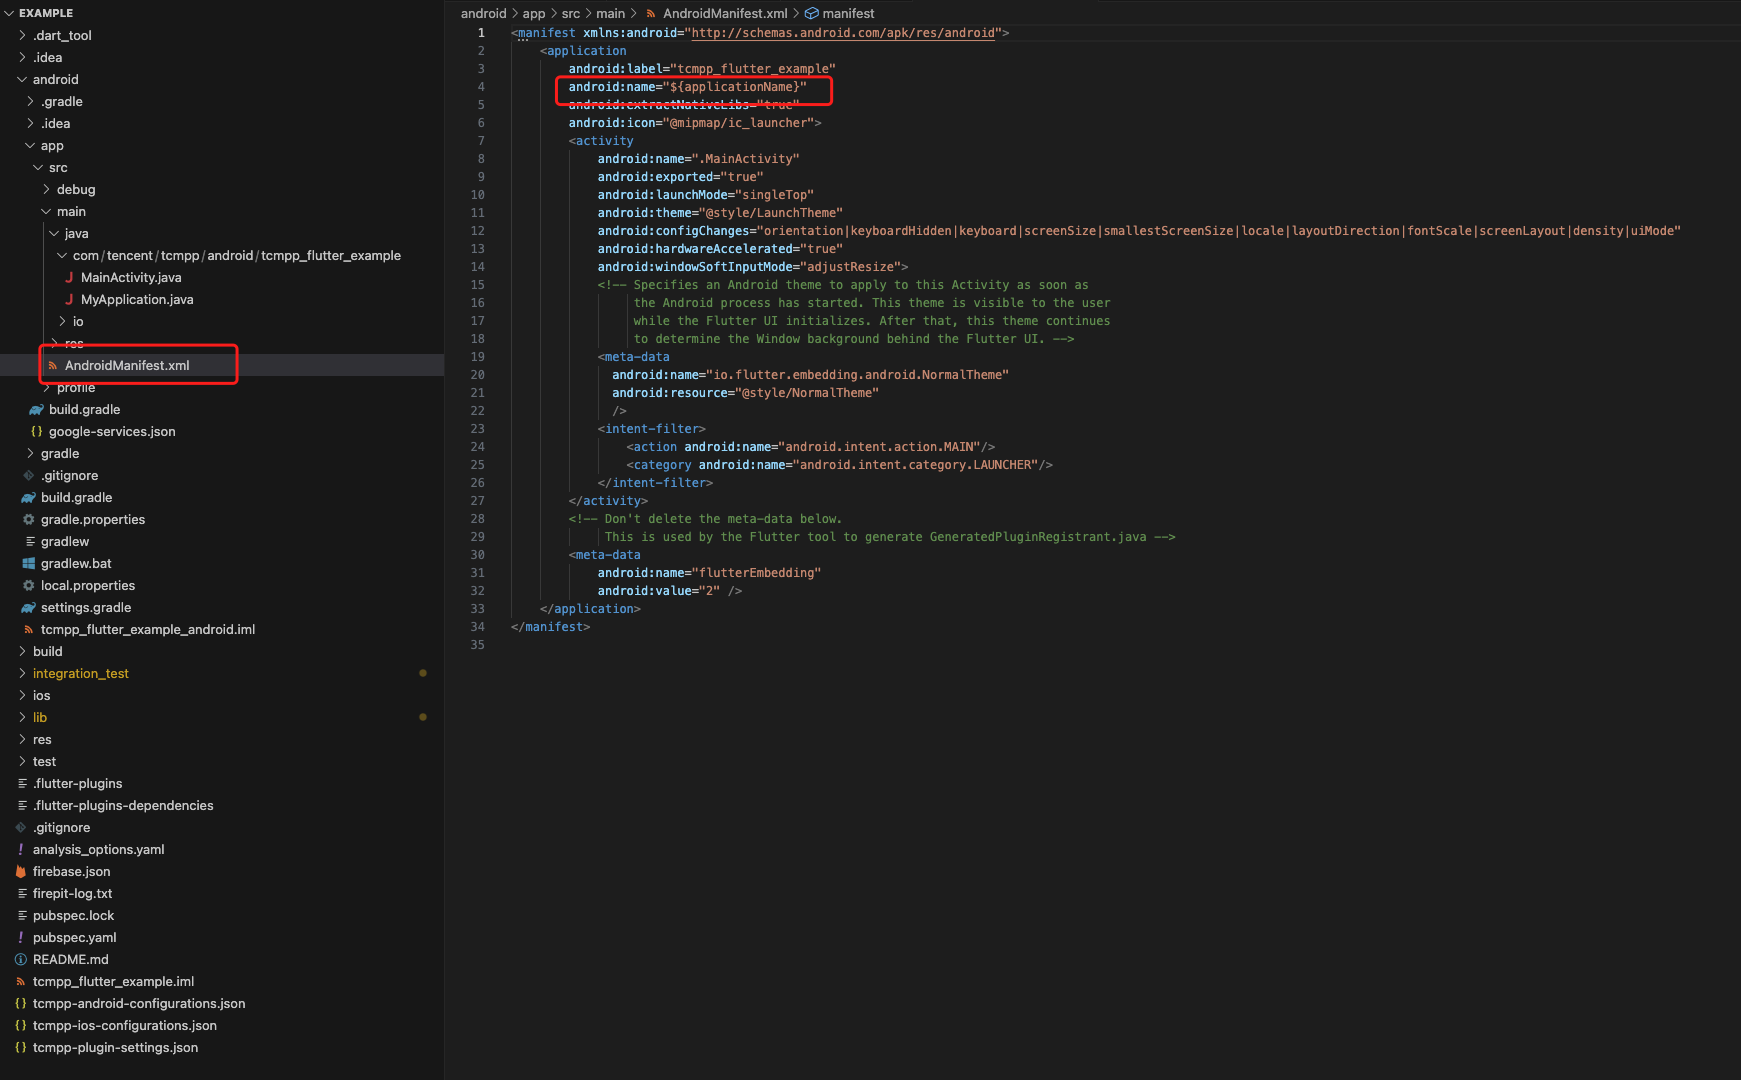
Task: Click the XML icon of AndroidManifest.xml in the tree
Action: 53,365
